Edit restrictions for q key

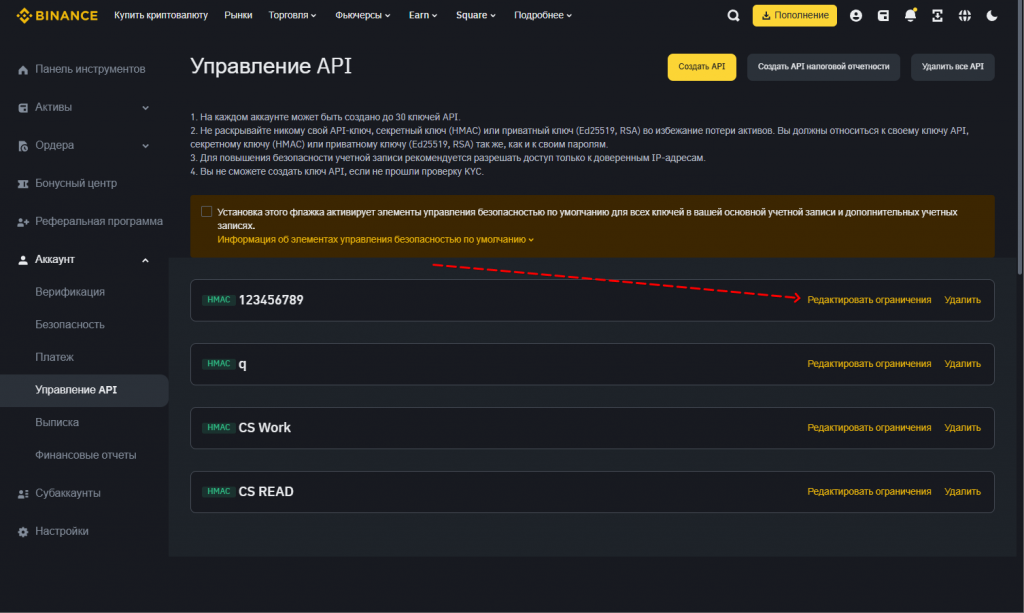coord(869,364)
